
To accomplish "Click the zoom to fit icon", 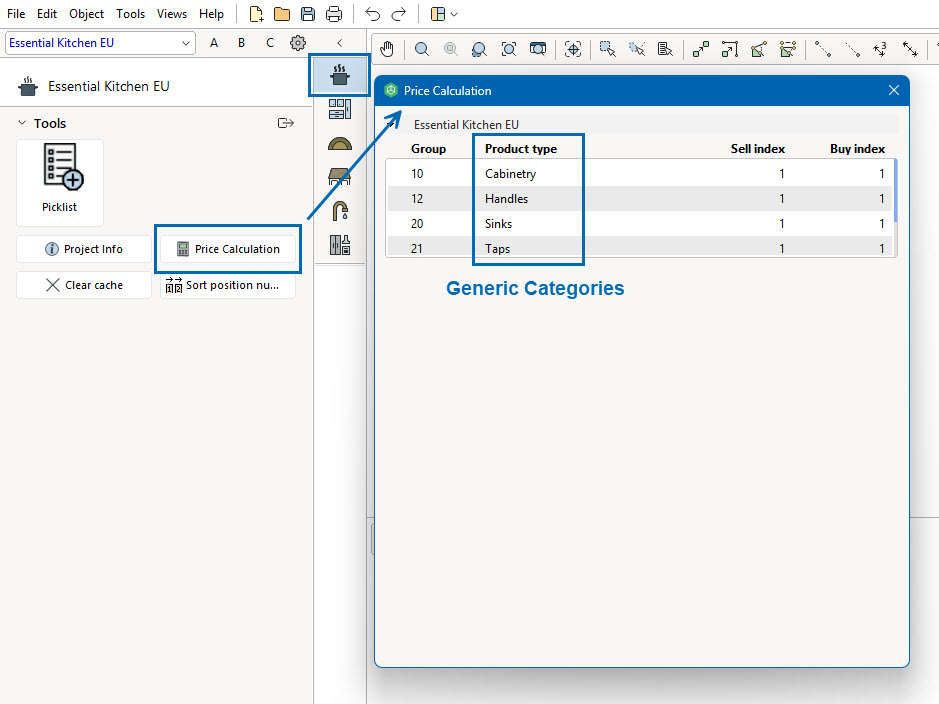I will click(508, 49).
